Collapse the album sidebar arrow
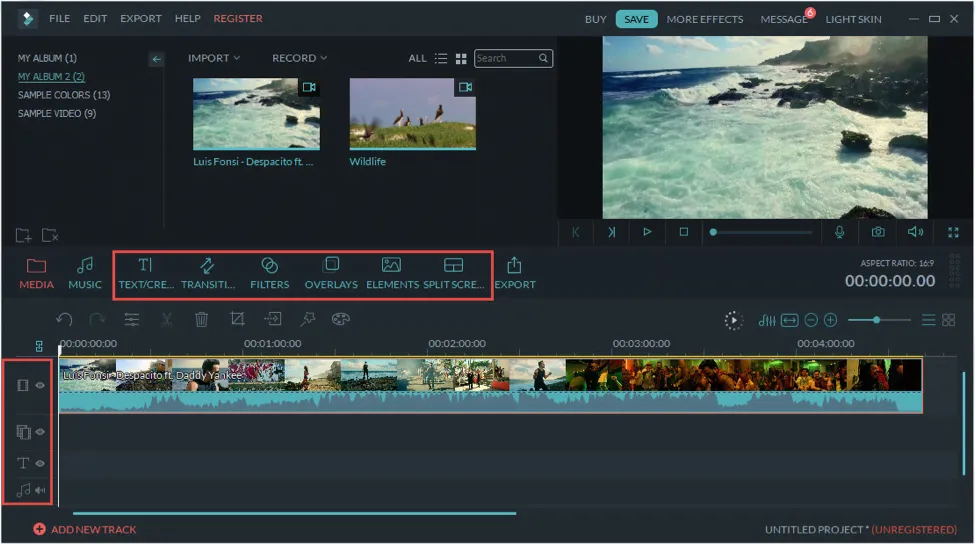The image size is (975, 544). [x=156, y=59]
